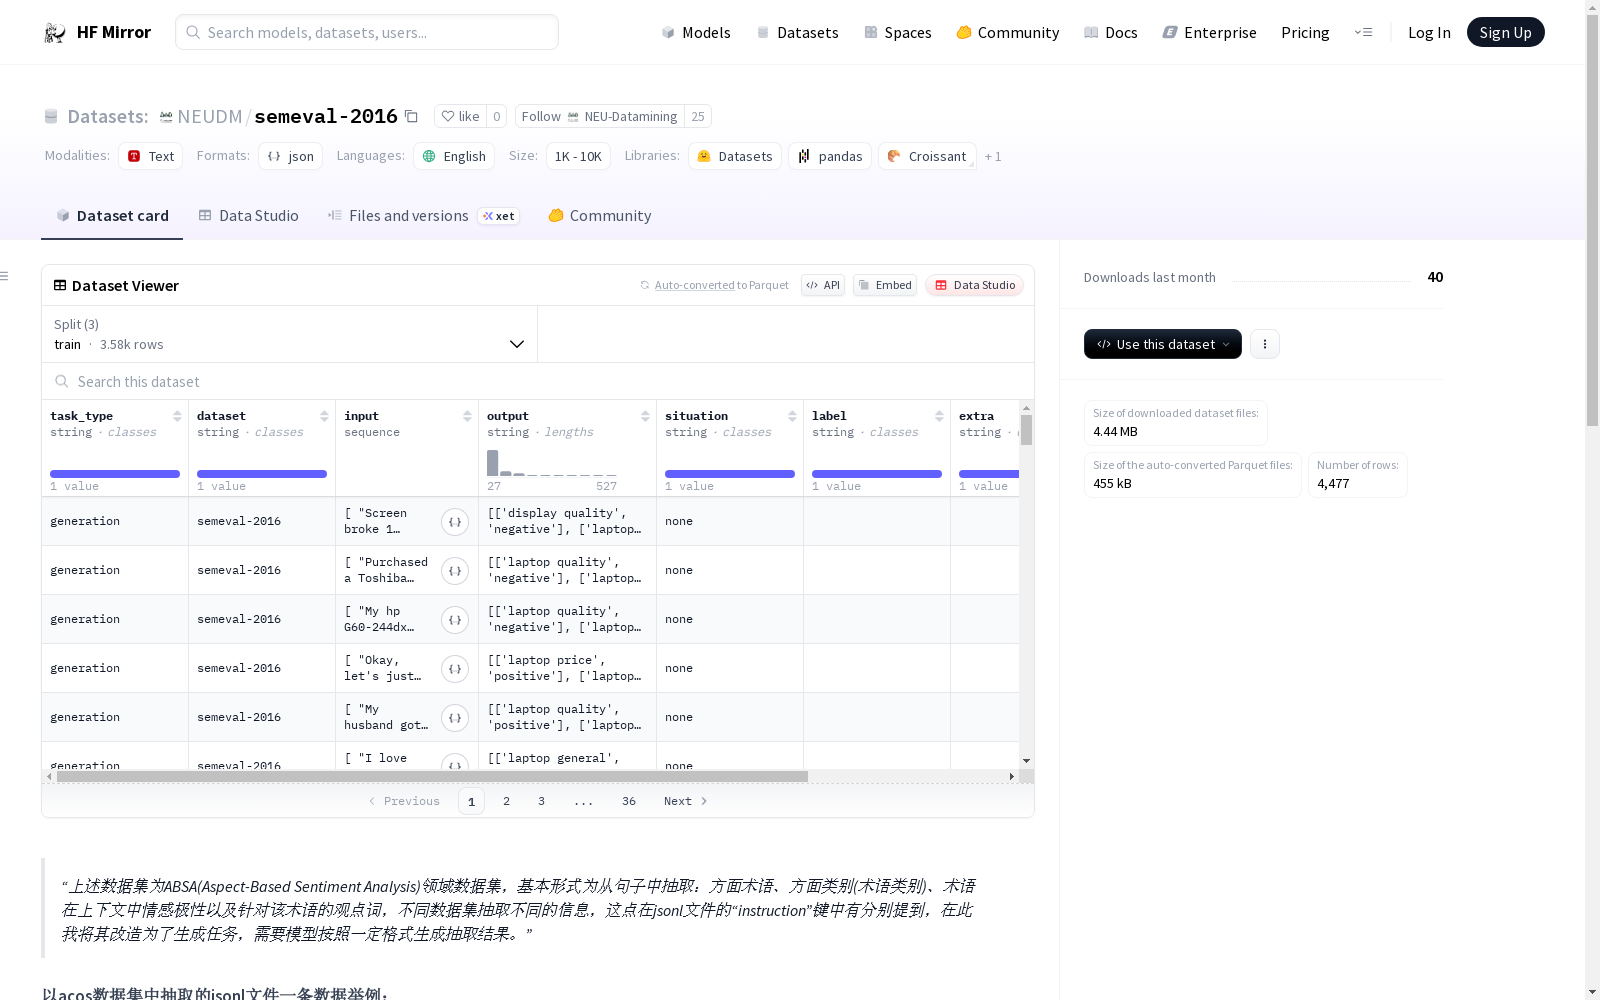The height and width of the screenshot is (1000, 1600).
Task: Sort by task_type column arrows
Action: (177, 416)
